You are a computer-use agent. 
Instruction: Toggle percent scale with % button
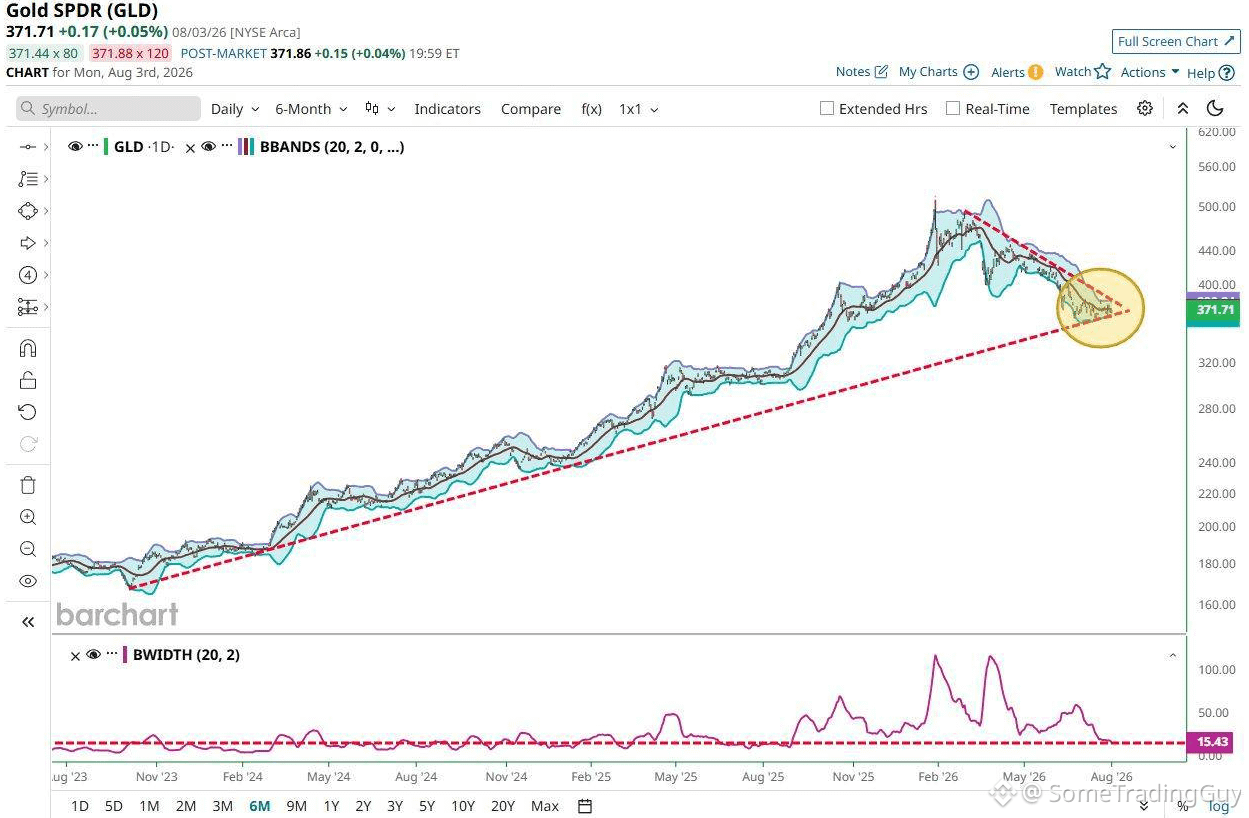pos(1183,805)
